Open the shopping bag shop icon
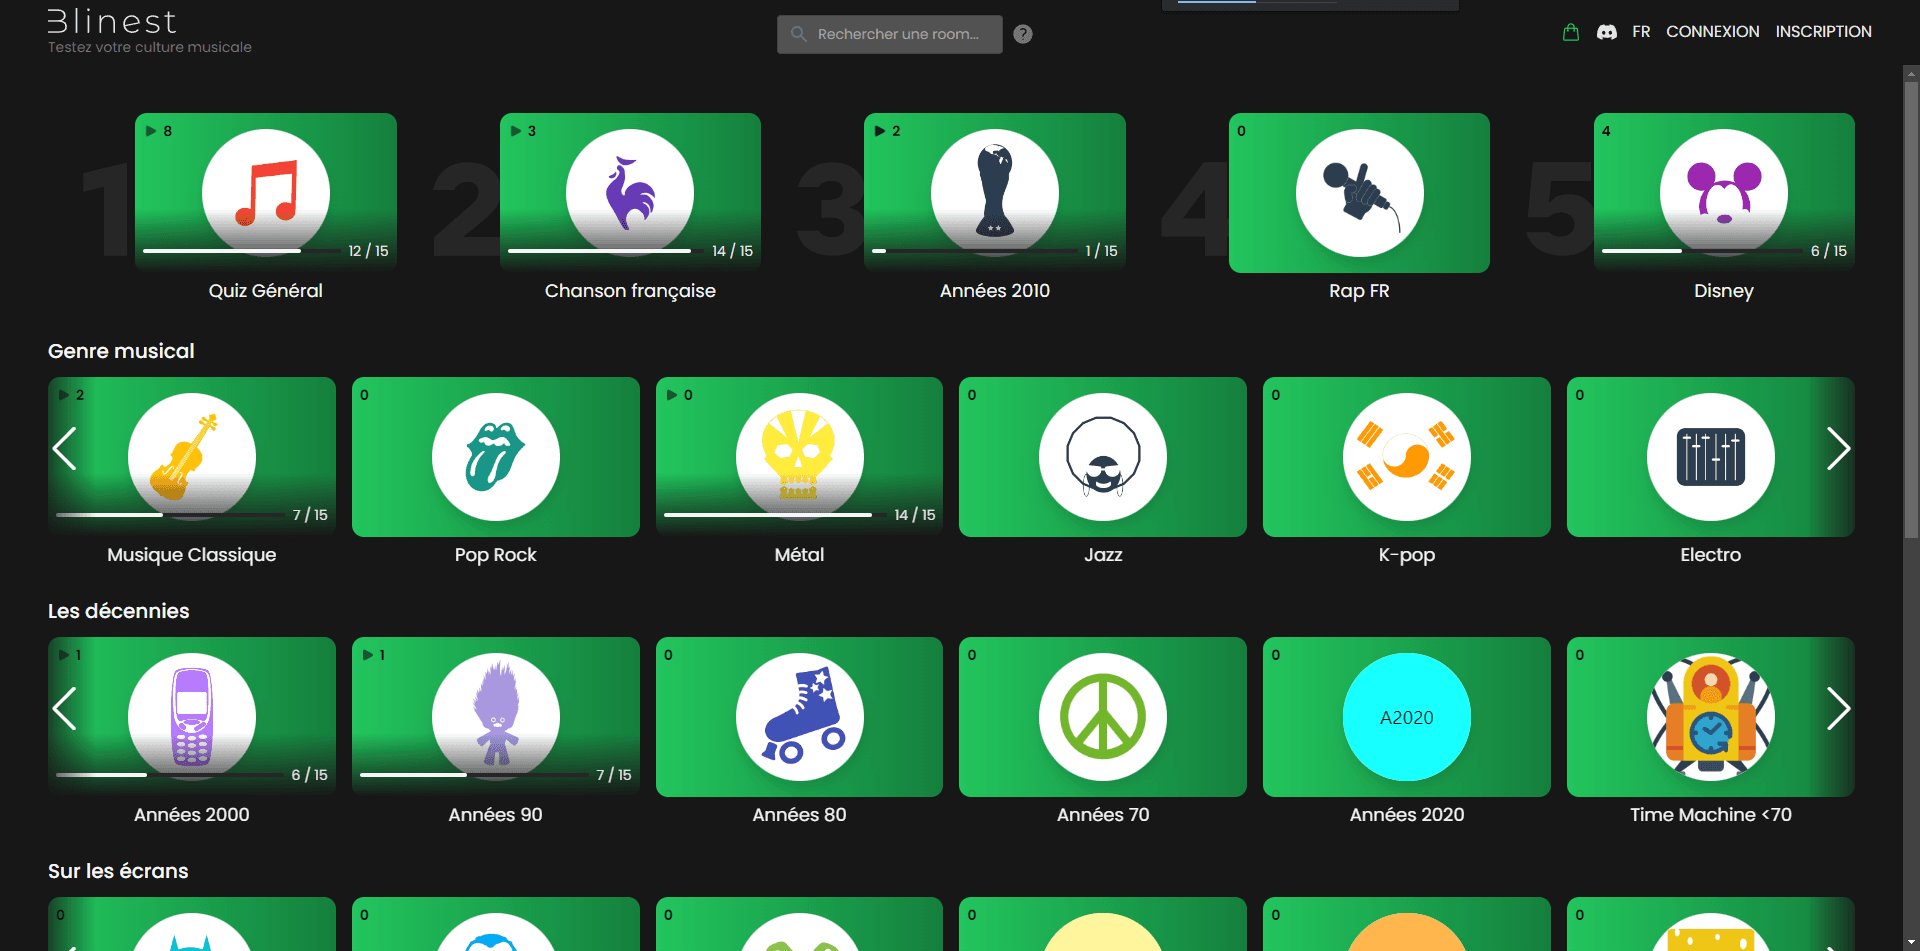Image resolution: width=1920 pixels, height=951 pixels. point(1570,32)
